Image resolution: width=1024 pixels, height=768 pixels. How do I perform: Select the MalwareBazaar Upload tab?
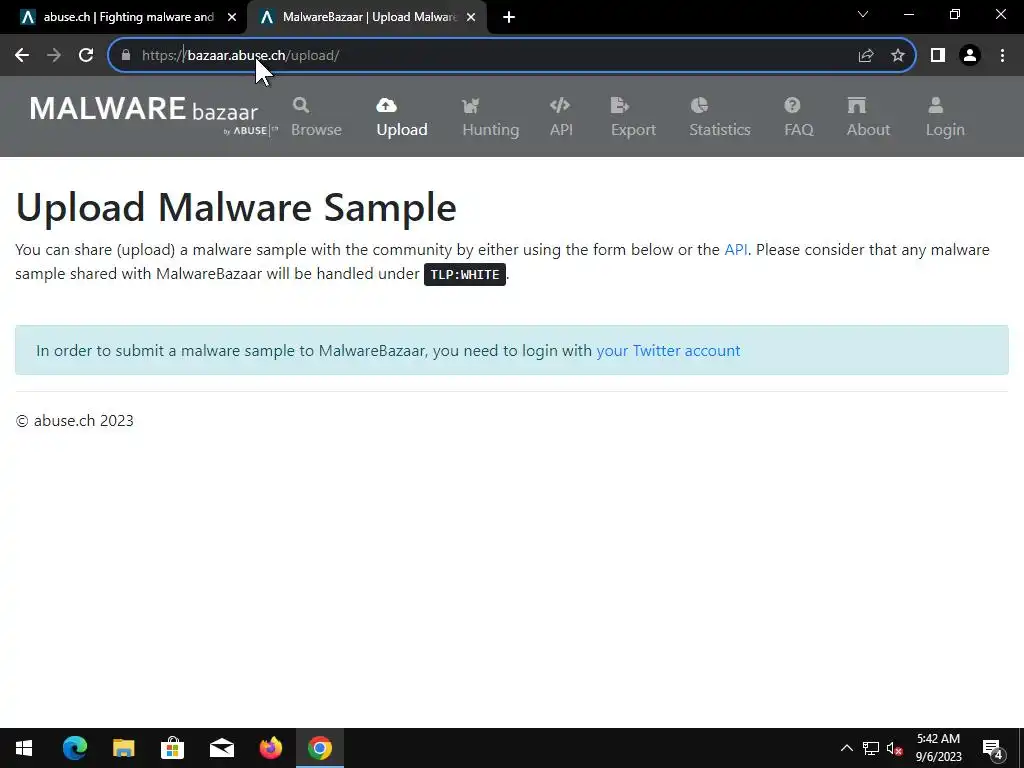pos(367,17)
